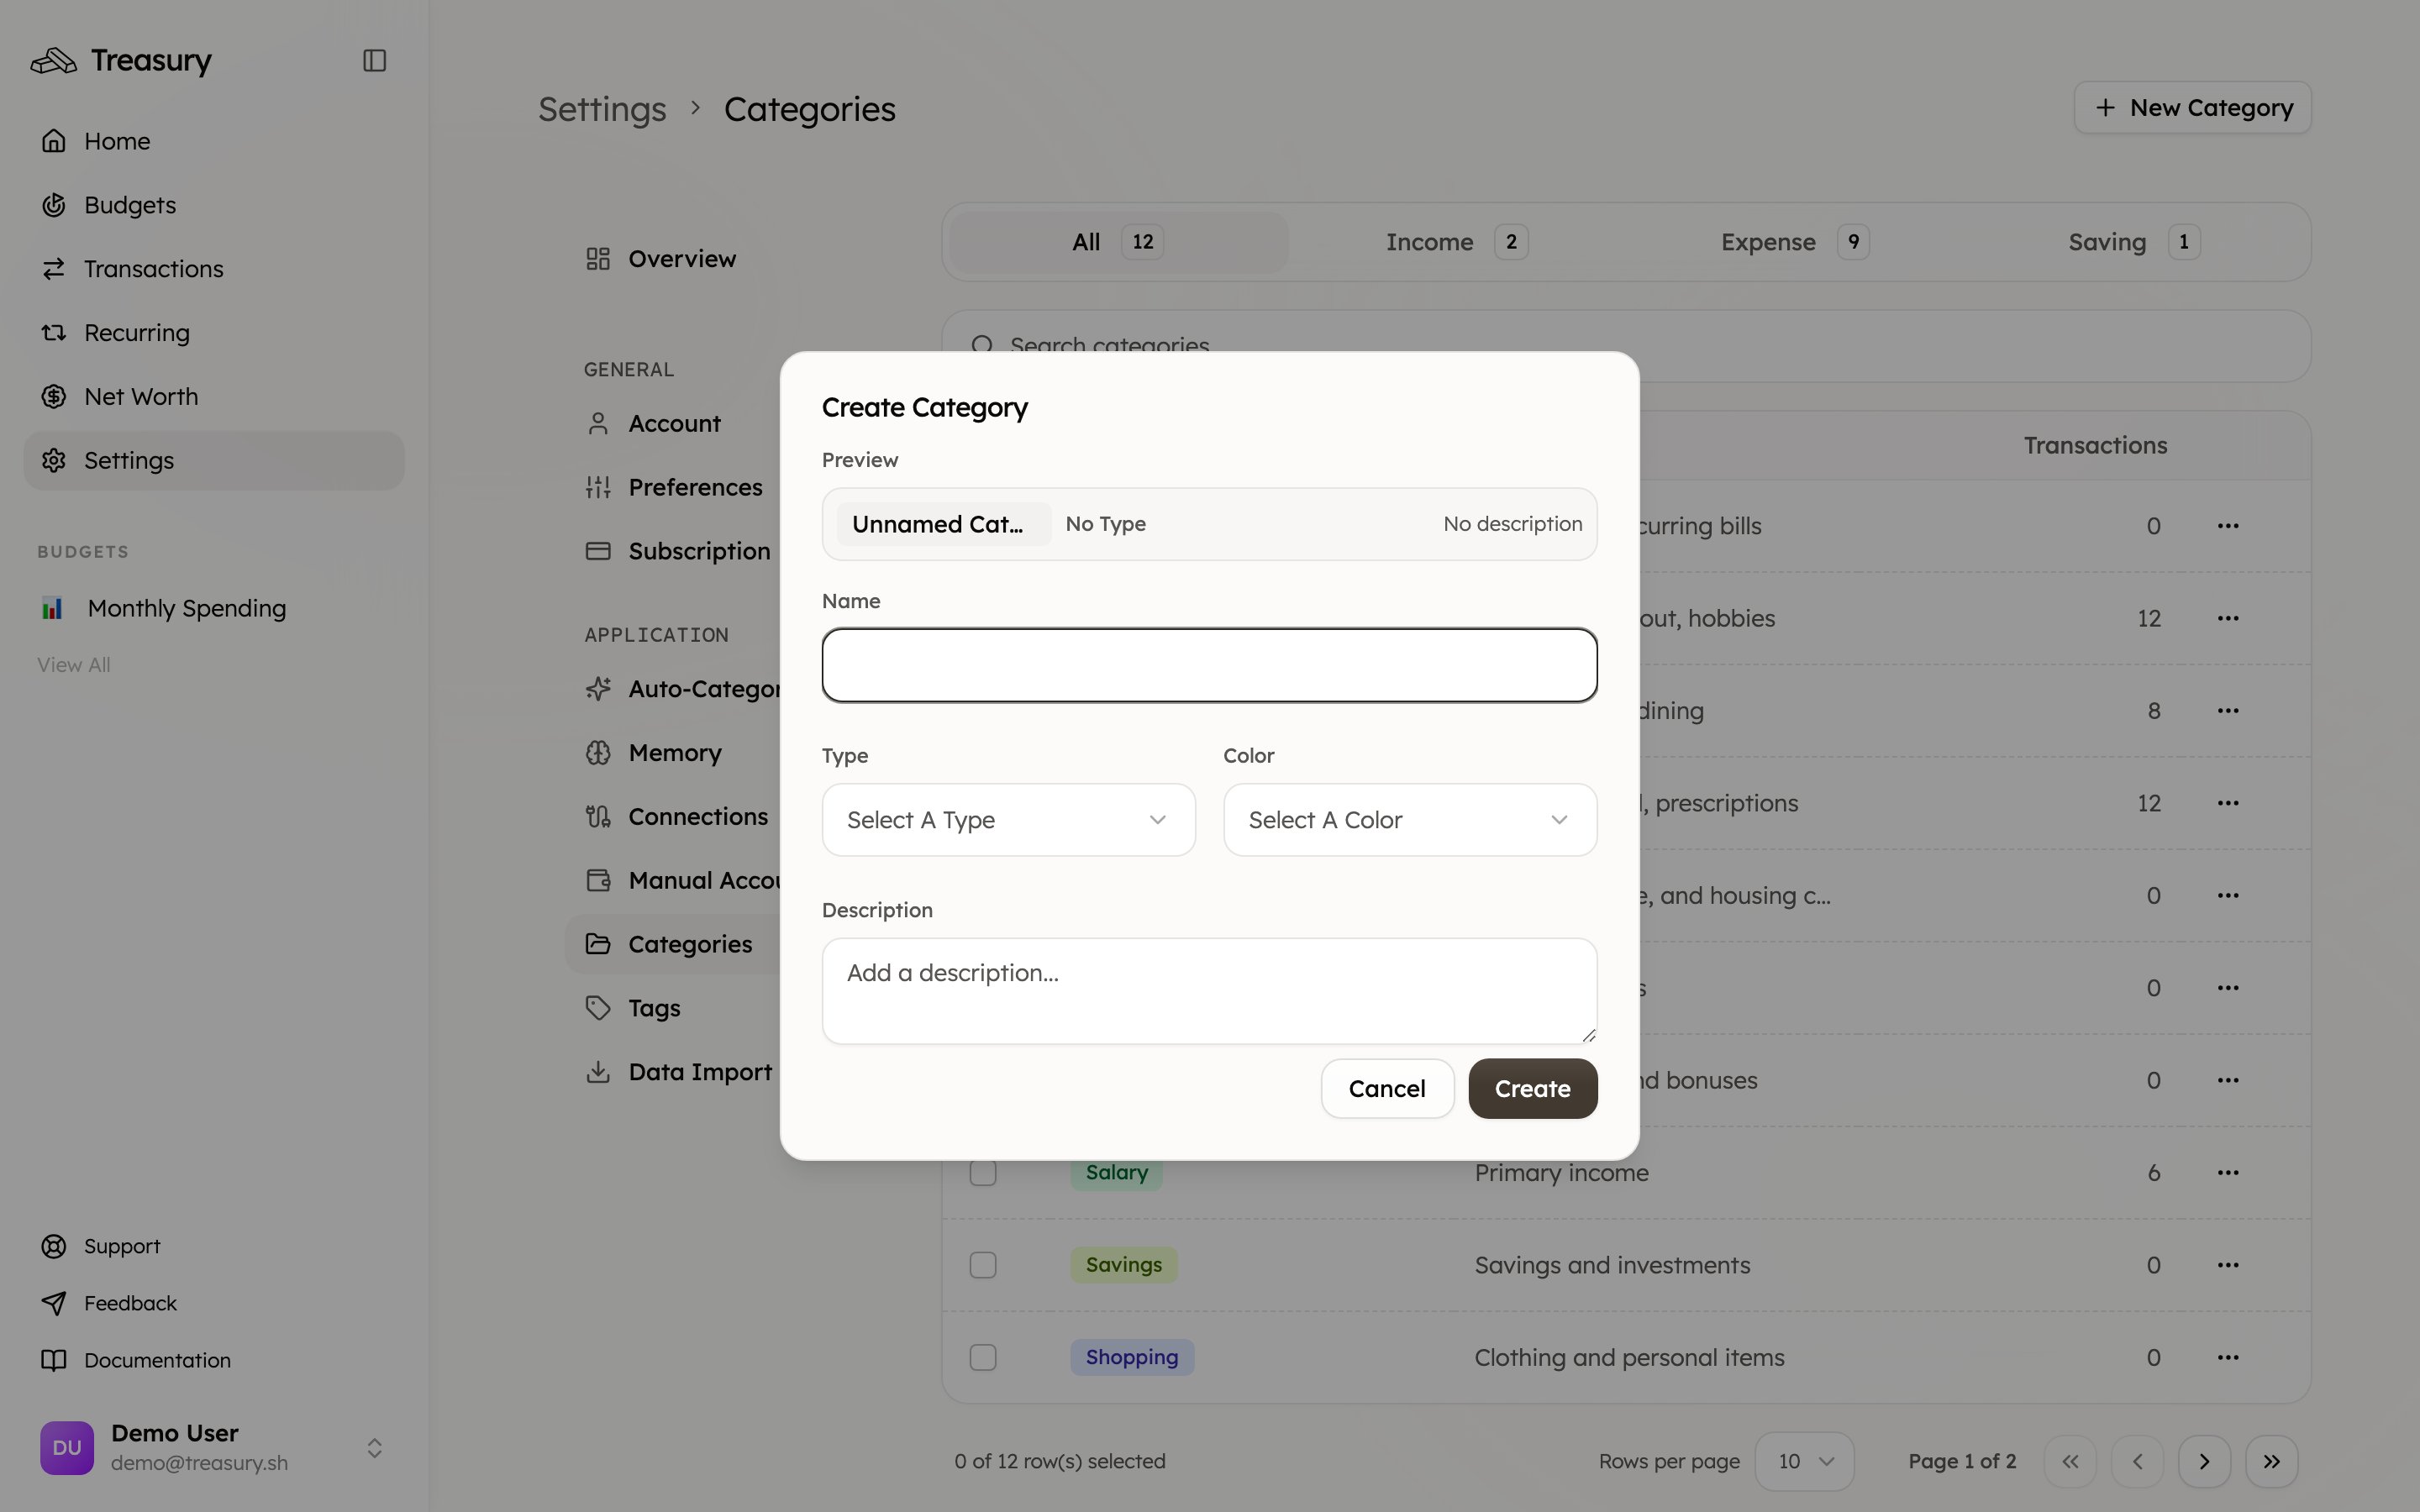Open the Transactions page
The width and height of the screenshot is (2420, 1512).
[x=214, y=269]
